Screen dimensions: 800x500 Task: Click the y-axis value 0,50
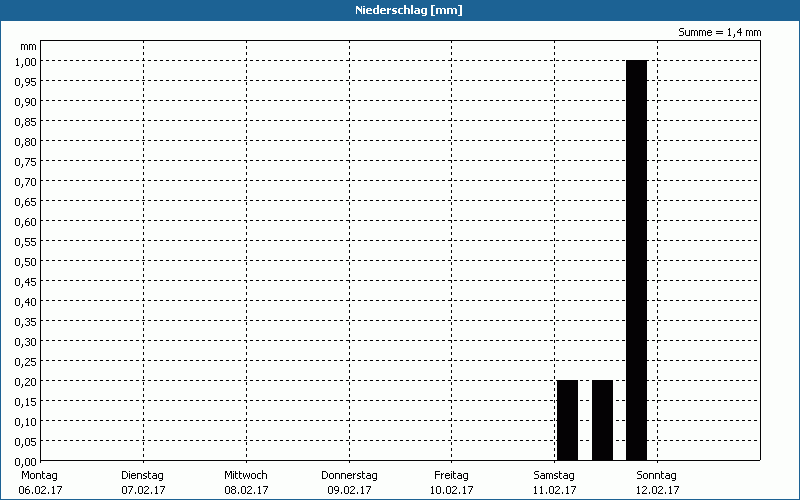coord(26,262)
